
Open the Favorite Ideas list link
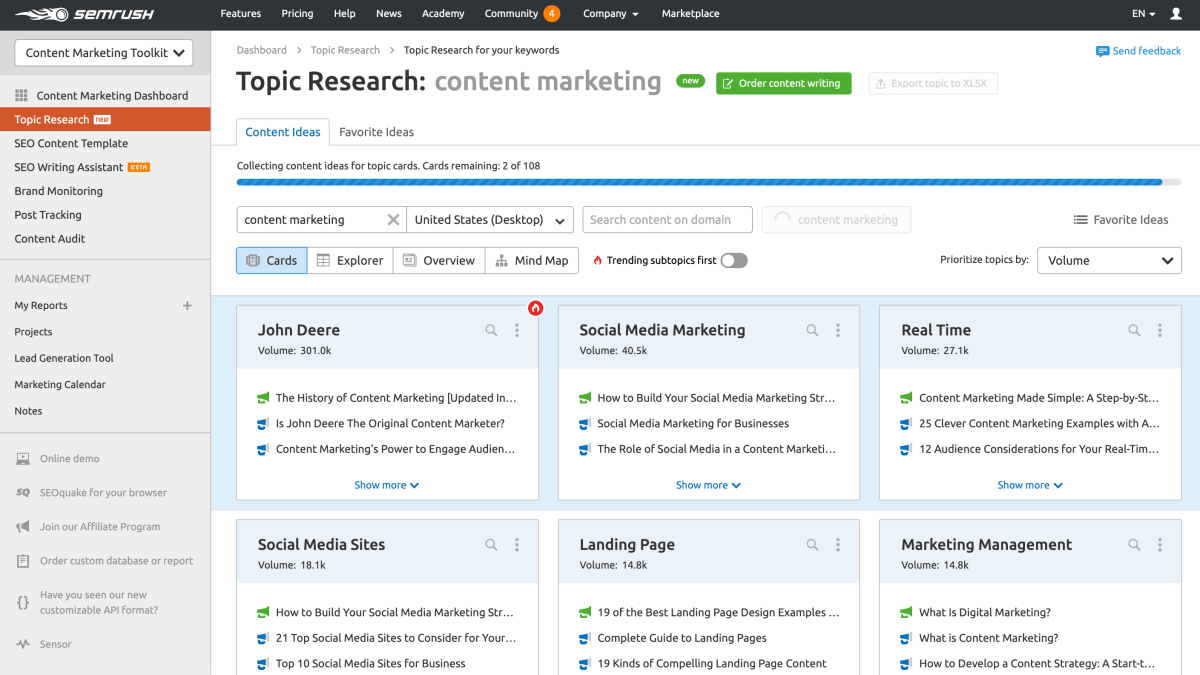coord(1121,220)
